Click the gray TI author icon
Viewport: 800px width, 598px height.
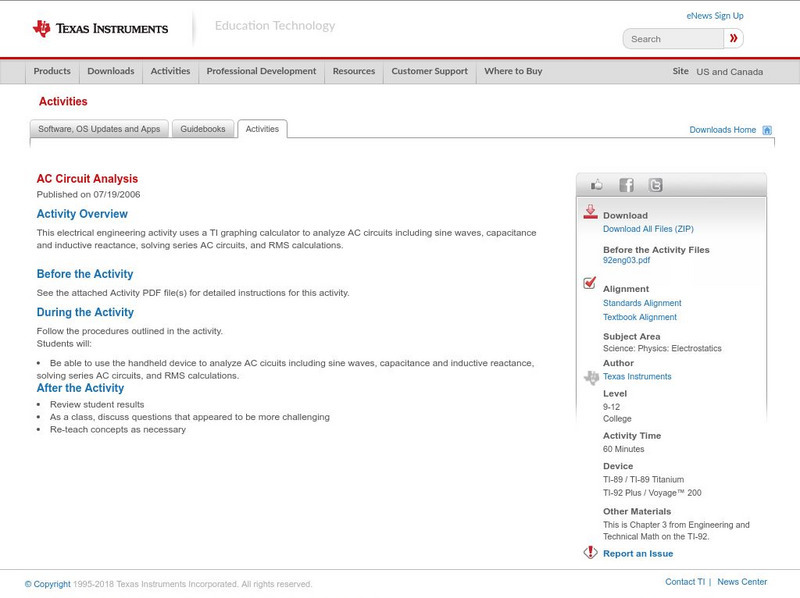591,378
